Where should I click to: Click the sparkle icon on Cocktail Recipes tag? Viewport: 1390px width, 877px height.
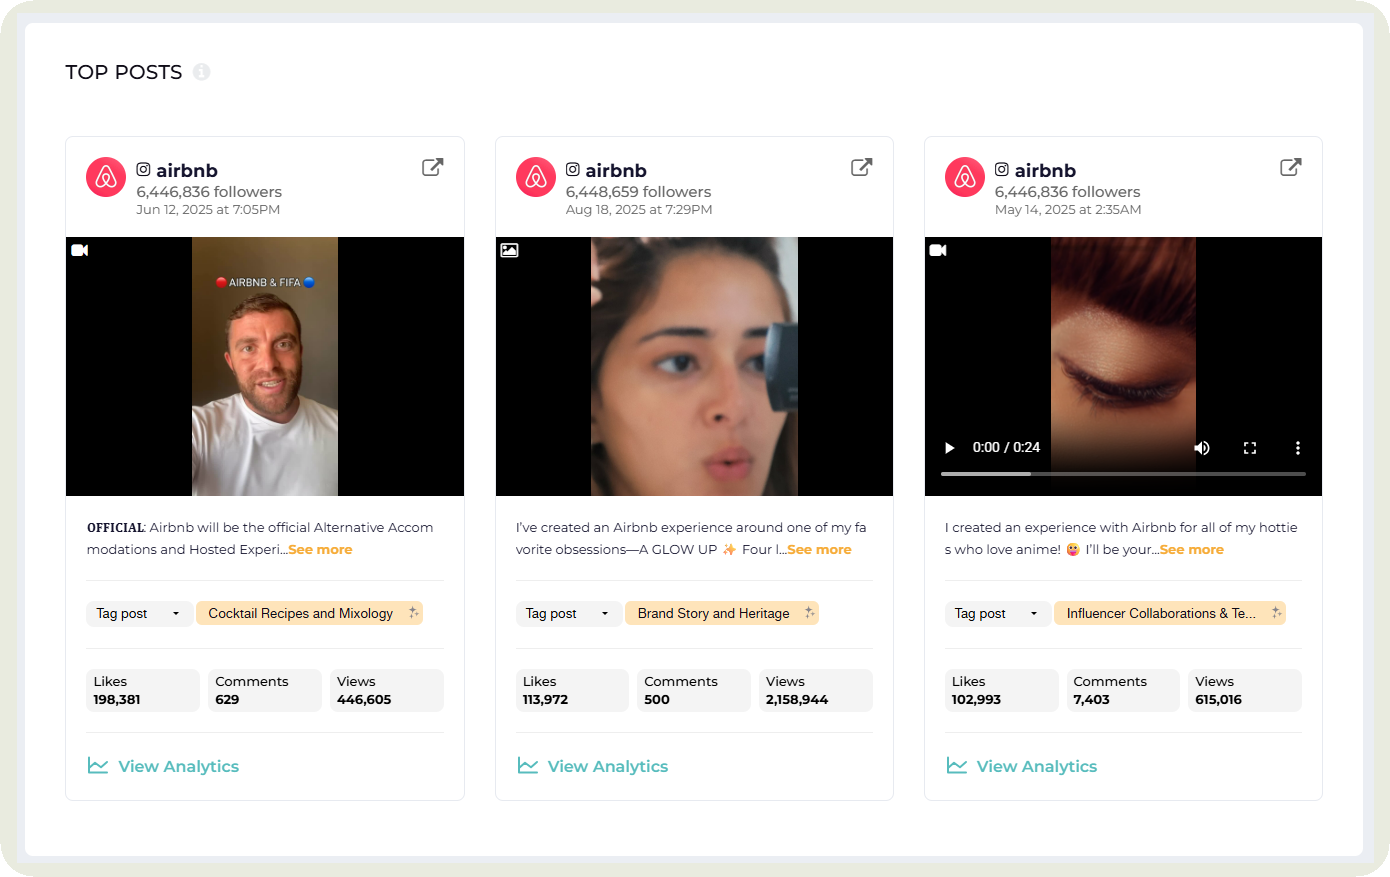412,613
